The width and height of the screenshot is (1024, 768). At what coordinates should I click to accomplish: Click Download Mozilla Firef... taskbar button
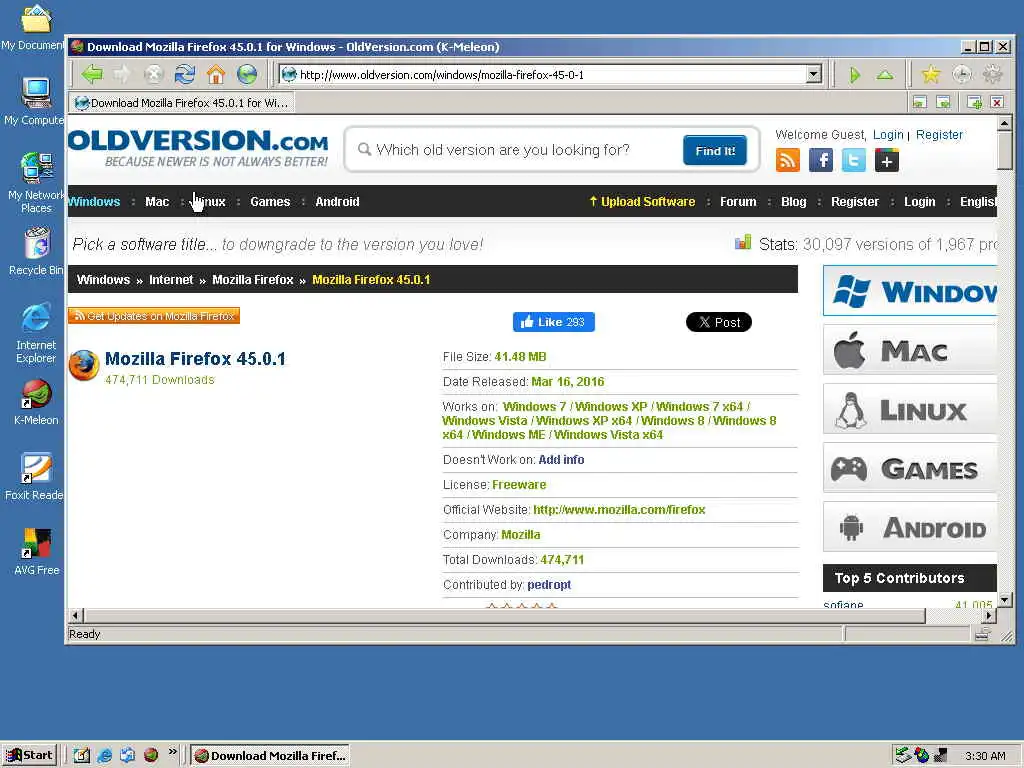[270, 756]
